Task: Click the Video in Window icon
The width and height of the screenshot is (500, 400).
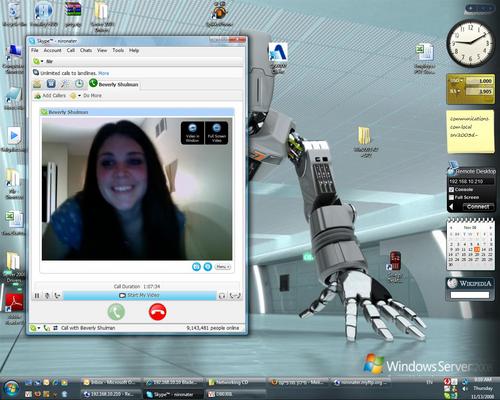Action: (192, 133)
